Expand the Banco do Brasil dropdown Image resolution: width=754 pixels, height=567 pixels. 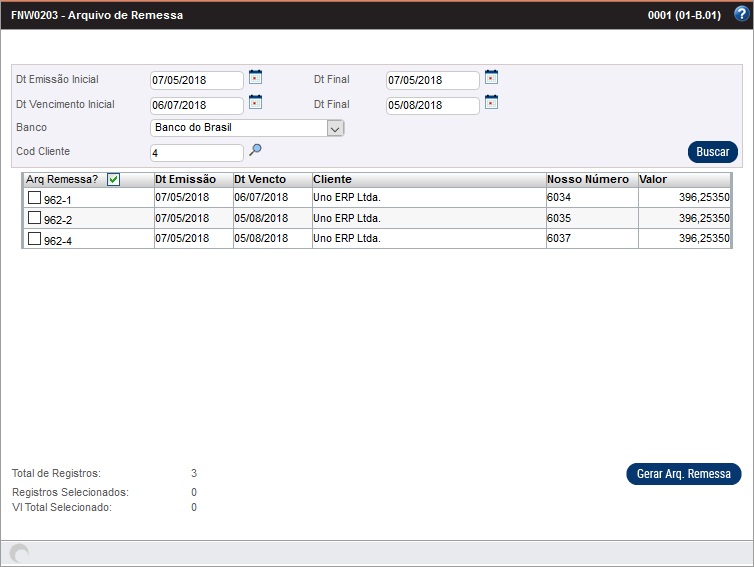click(x=335, y=128)
